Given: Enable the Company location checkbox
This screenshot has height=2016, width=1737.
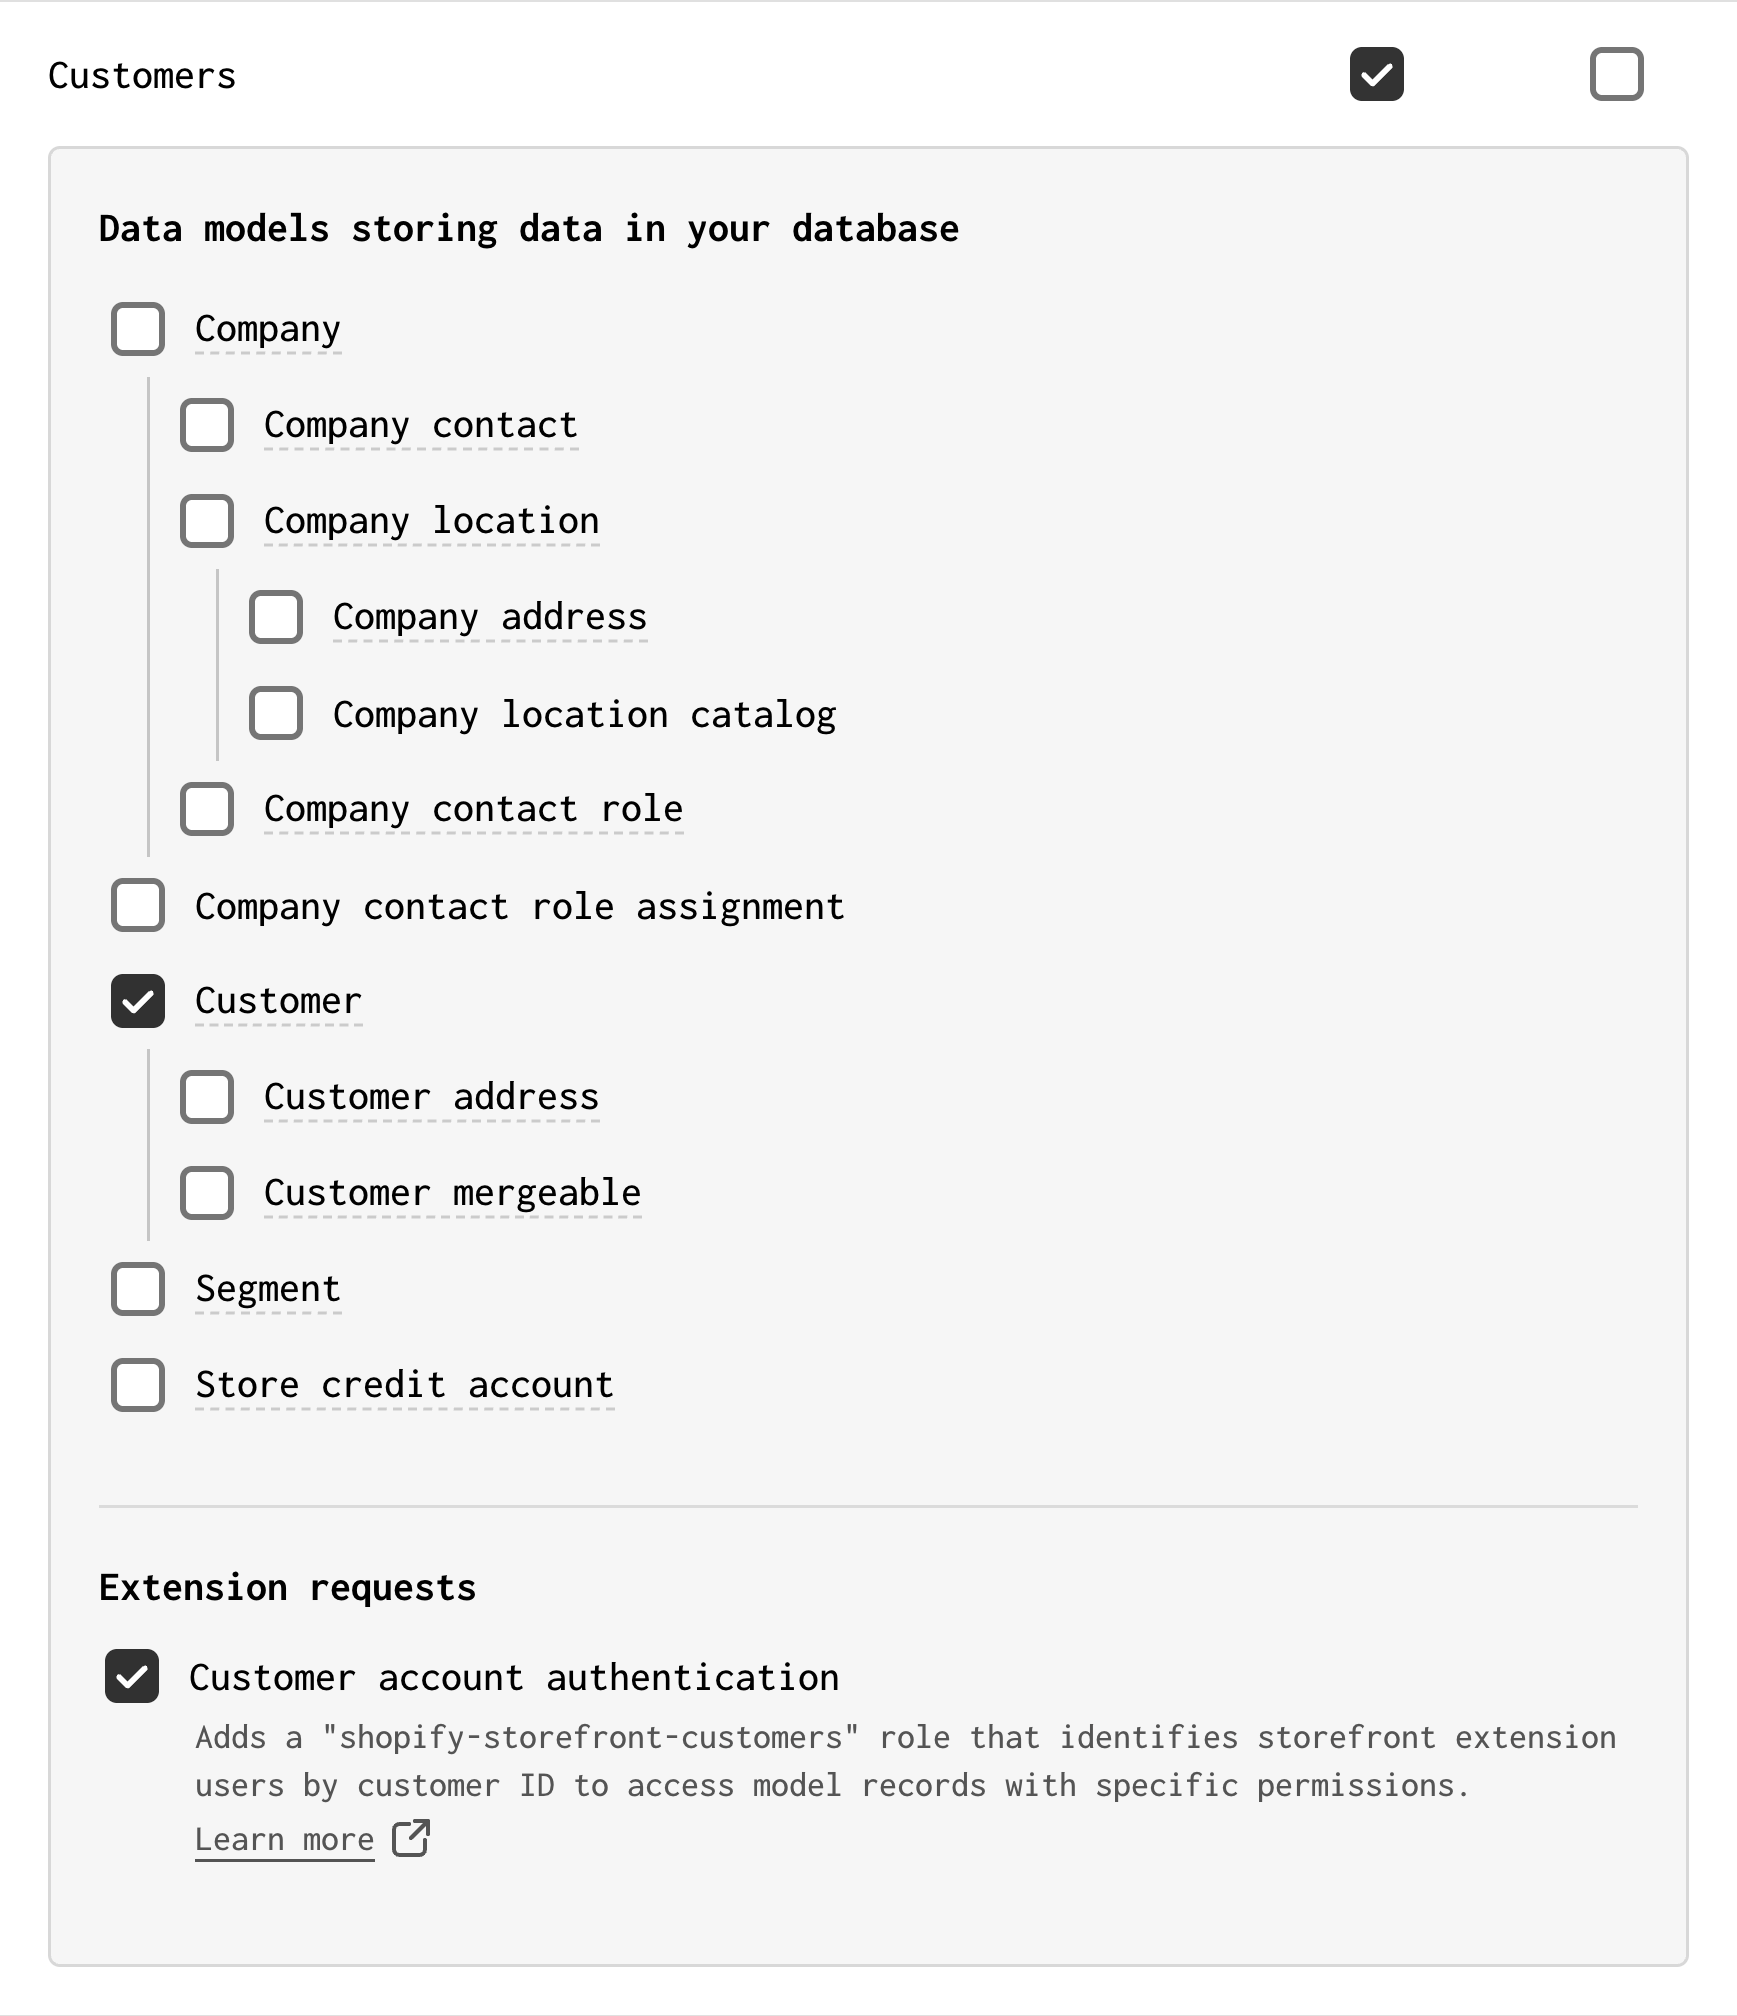Looking at the screenshot, I should (x=207, y=520).
